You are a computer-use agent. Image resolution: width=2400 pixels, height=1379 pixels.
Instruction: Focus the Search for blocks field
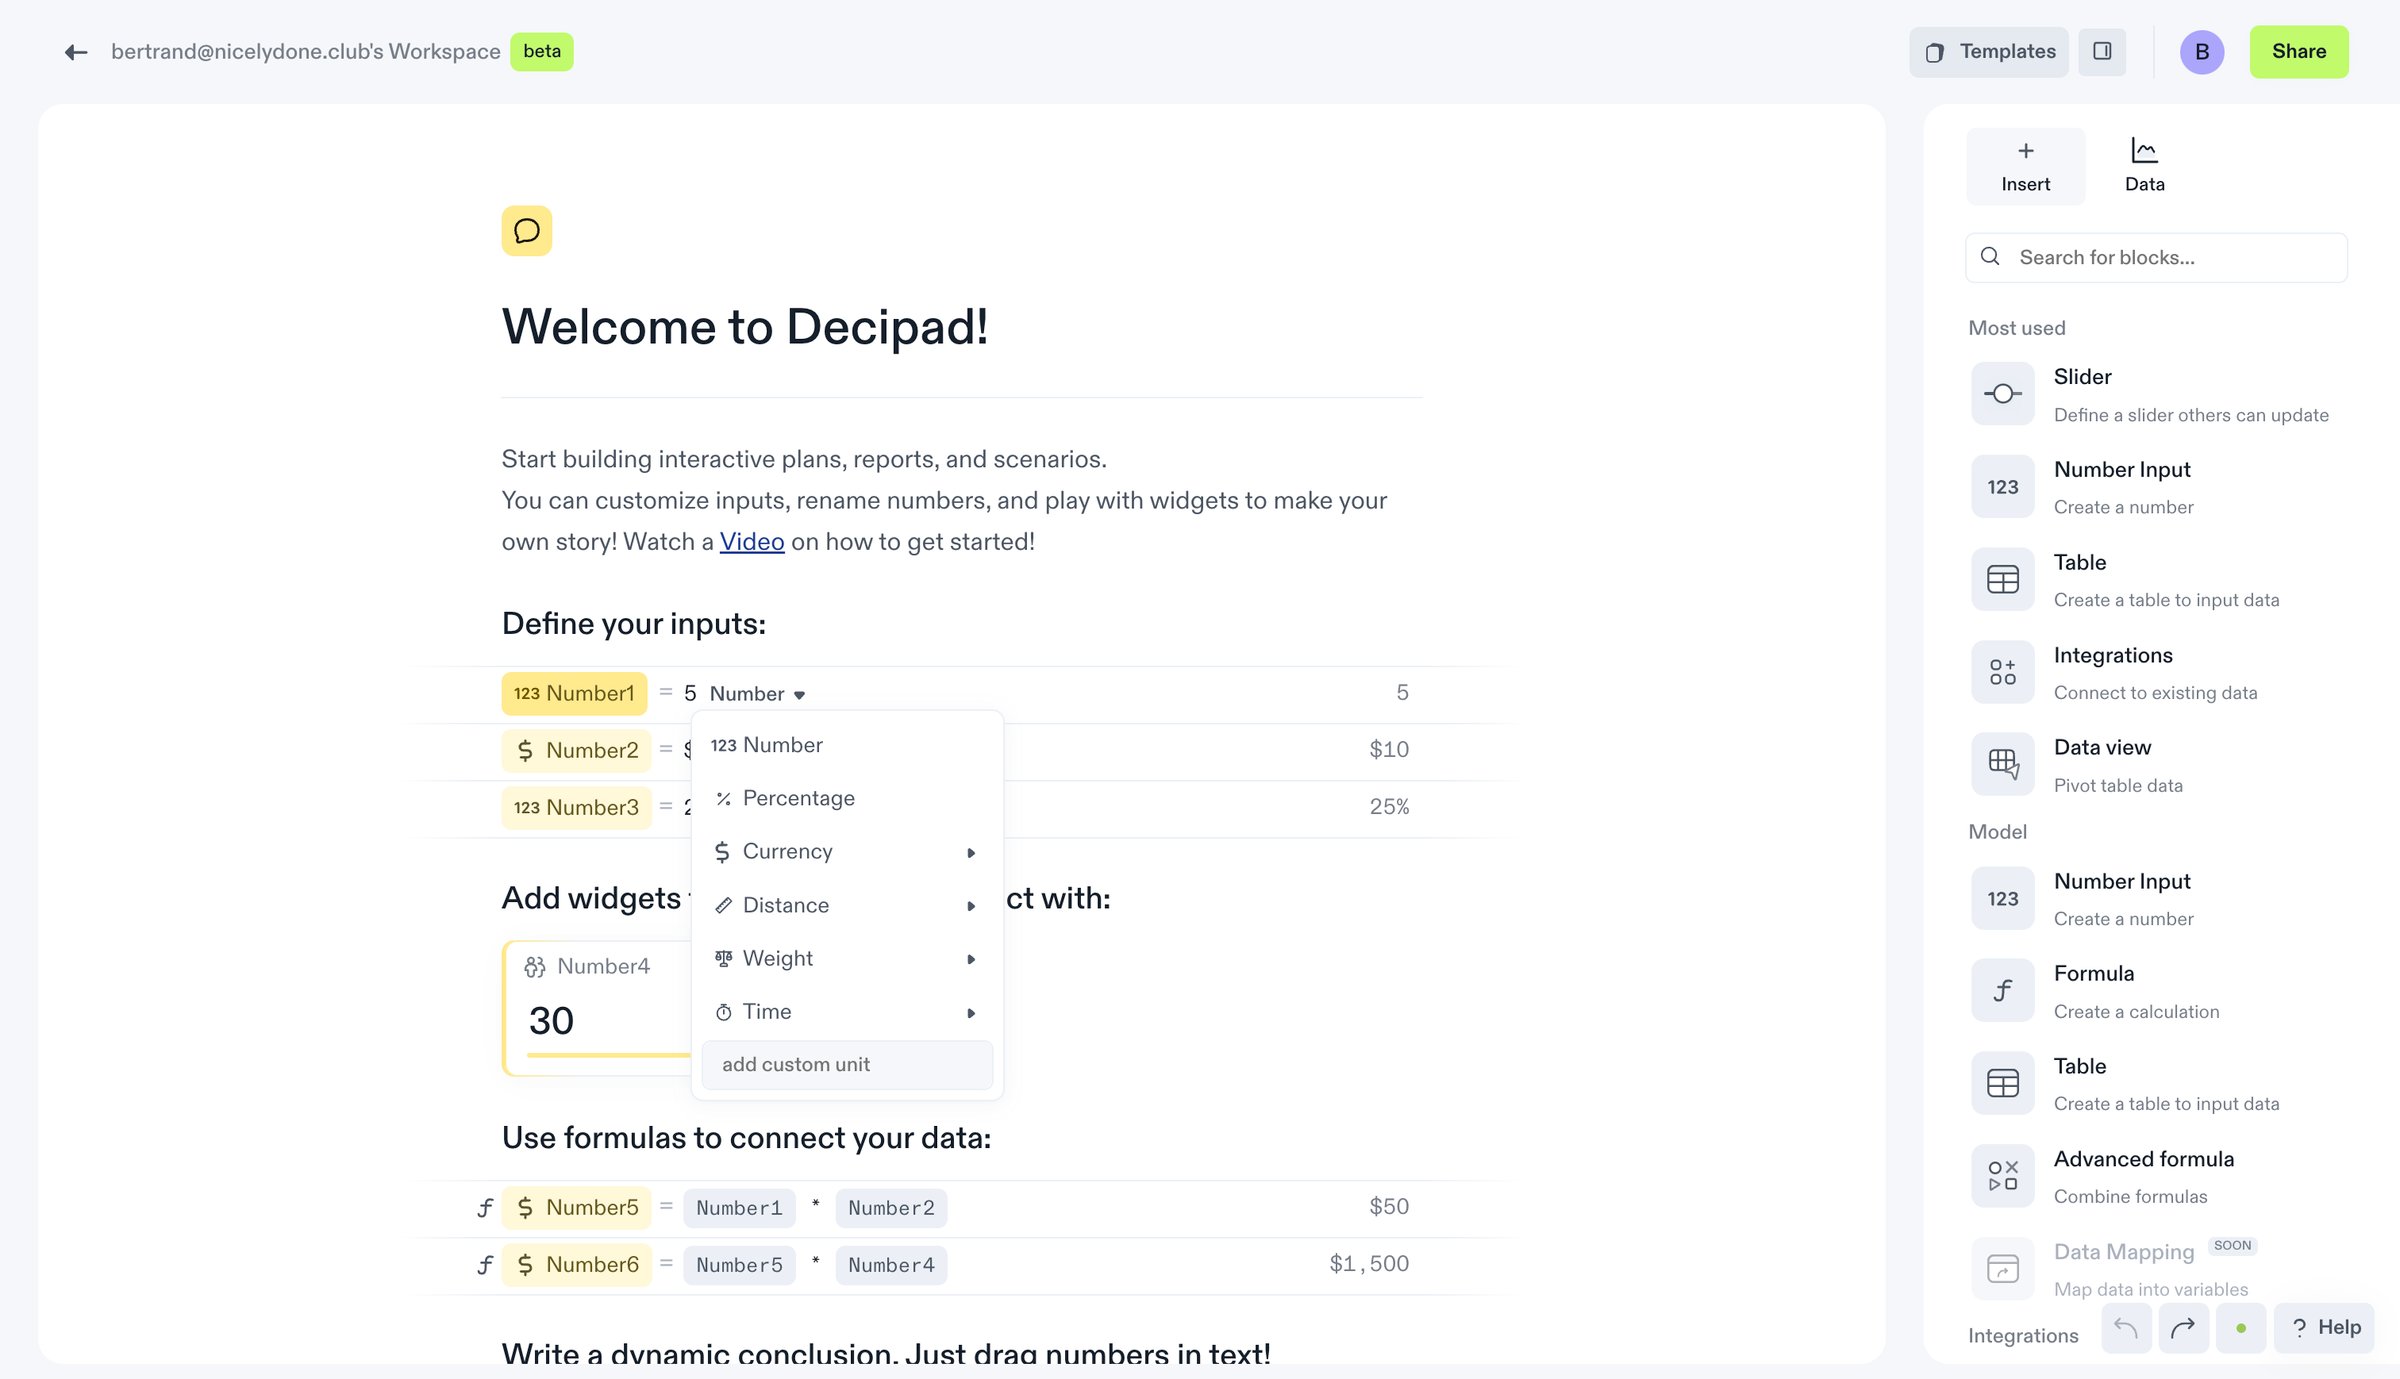click(x=2156, y=258)
